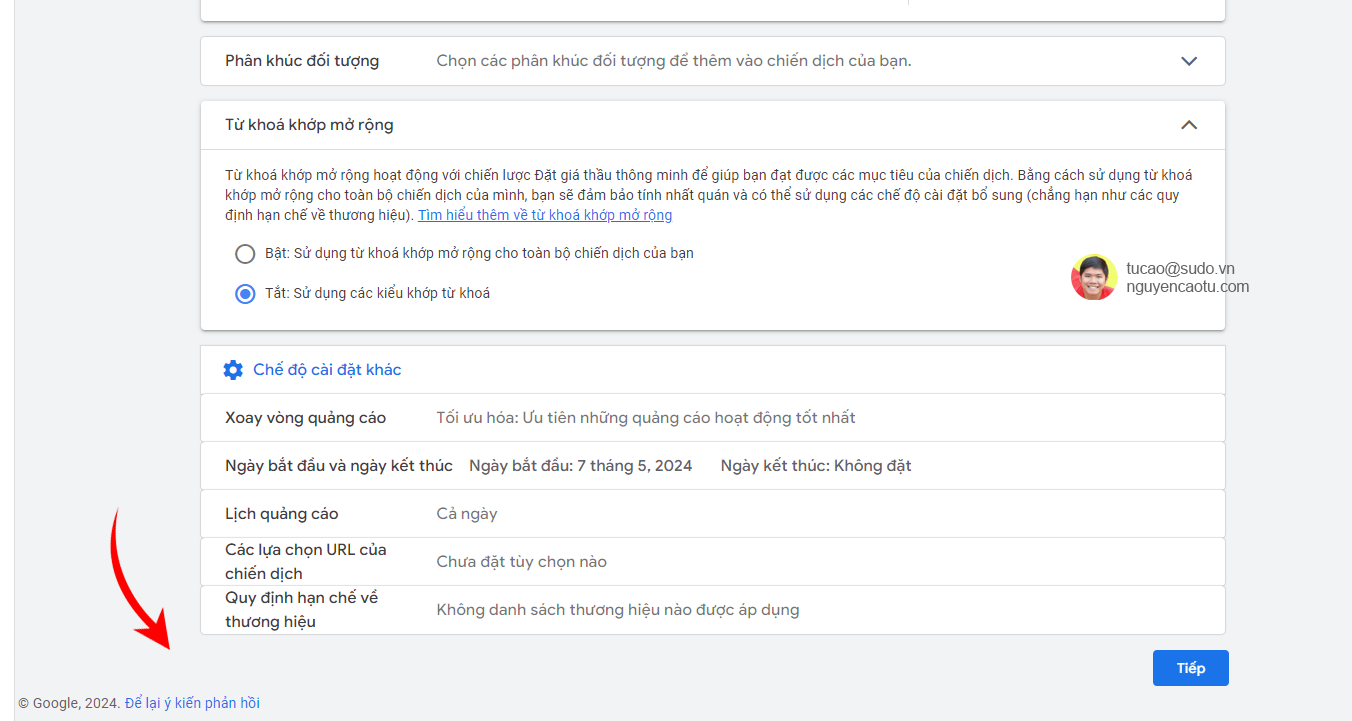Expand the Phân khúc đối tượng section

1188,61
